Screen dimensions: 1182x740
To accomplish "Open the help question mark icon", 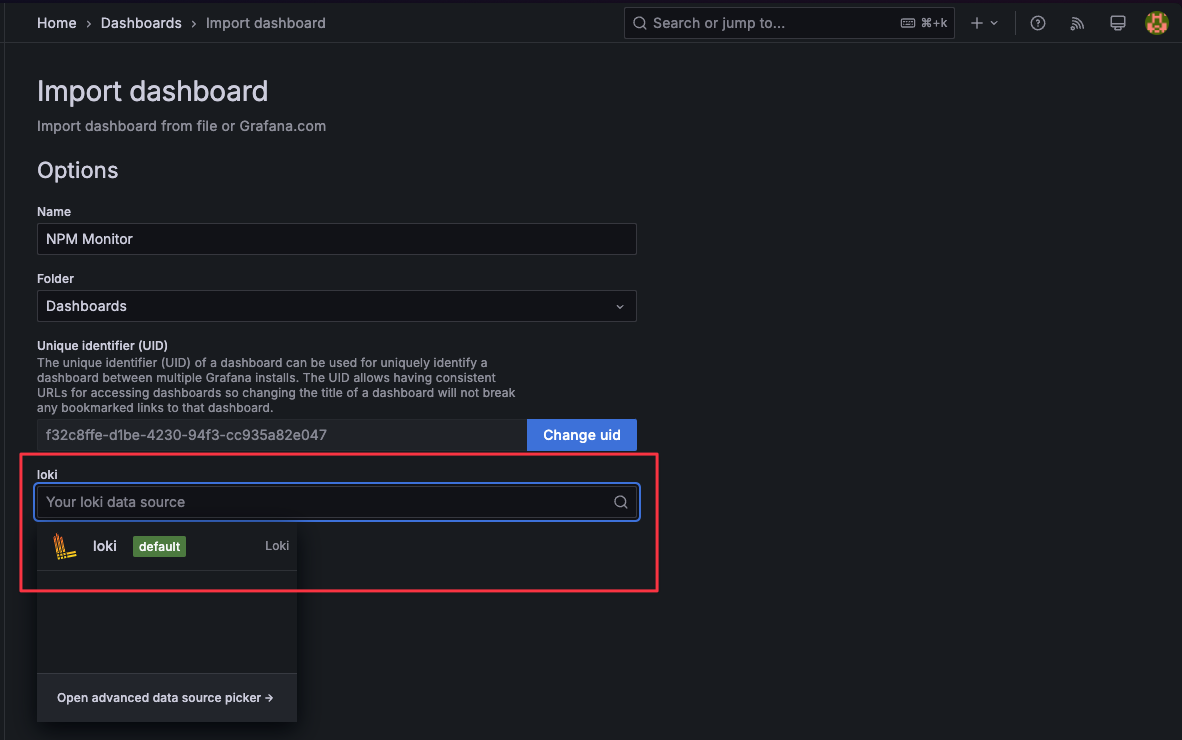I will [x=1038, y=23].
